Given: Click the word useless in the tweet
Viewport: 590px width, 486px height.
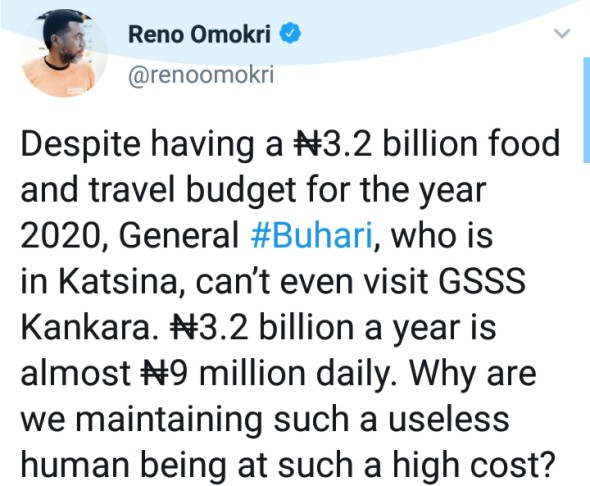Looking at the screenshot, I should [449, 419].
